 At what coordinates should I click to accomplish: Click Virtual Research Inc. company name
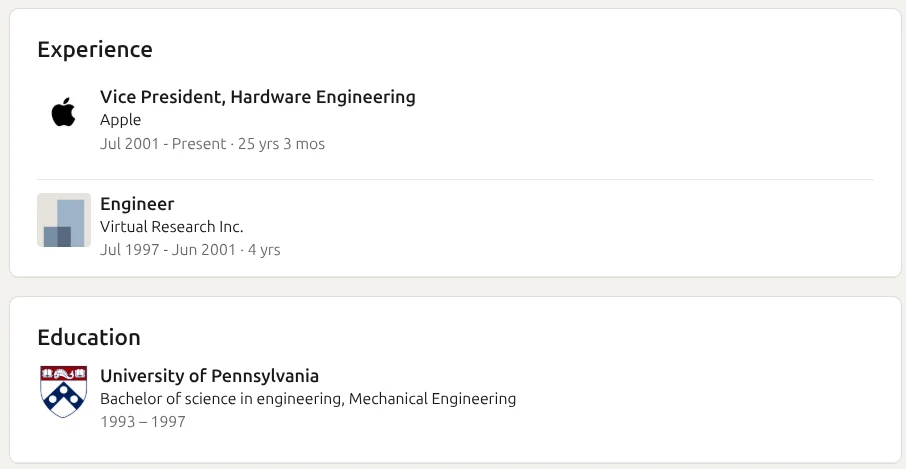tap(172, 226)
